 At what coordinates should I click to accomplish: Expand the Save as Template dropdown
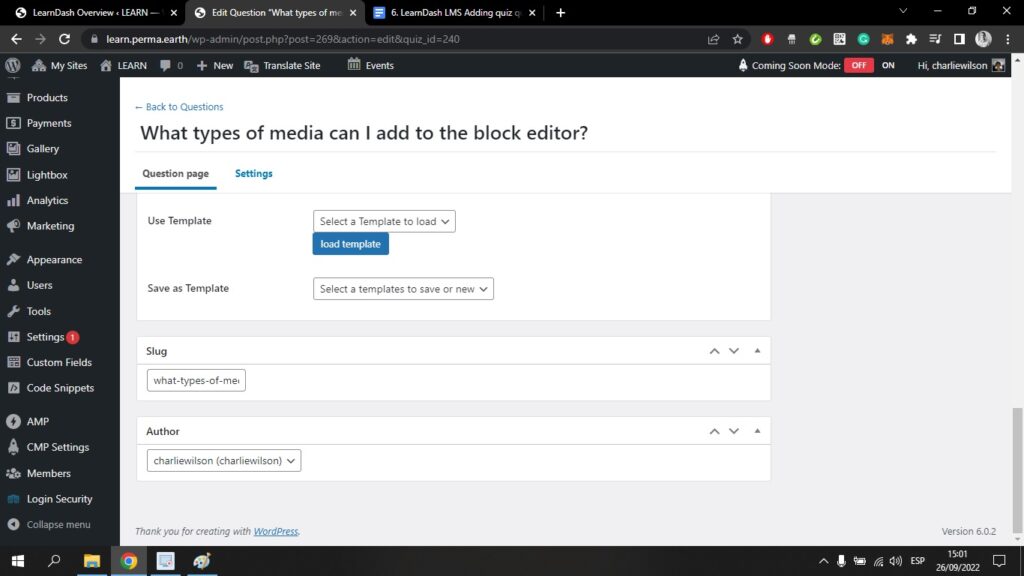[403, 289]
